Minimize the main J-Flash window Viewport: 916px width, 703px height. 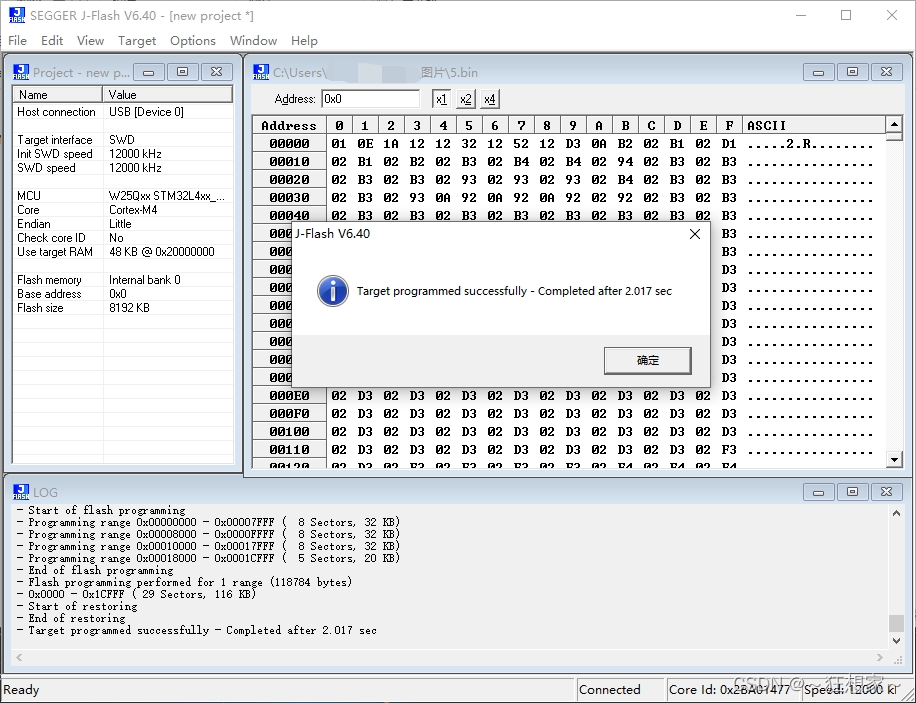coord(801,15)
